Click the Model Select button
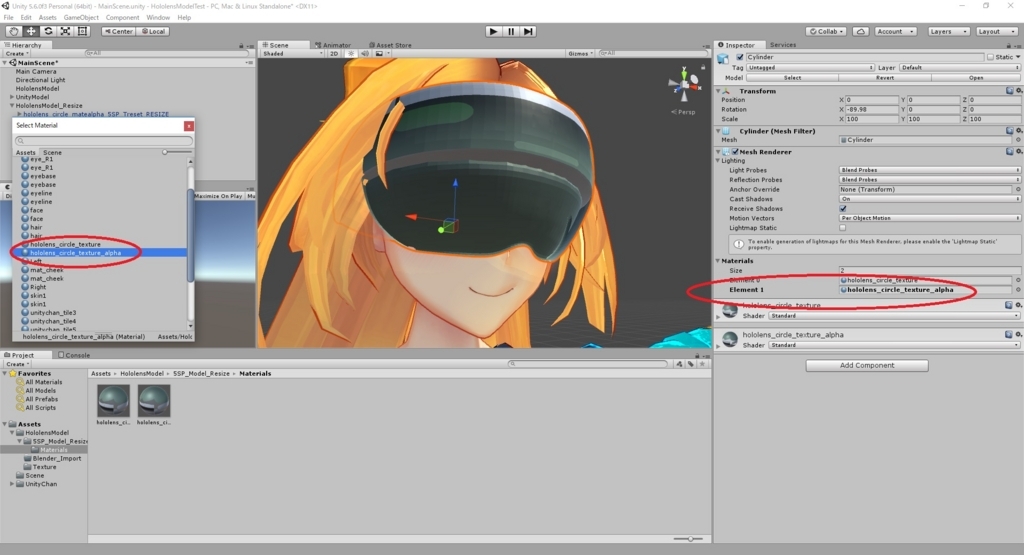 pos(792,78)
